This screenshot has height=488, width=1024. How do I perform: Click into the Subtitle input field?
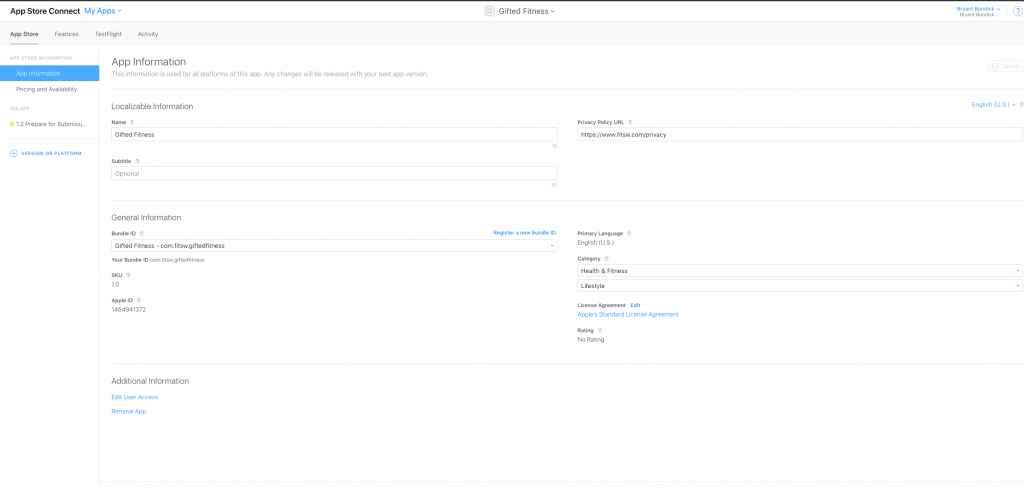coord(334,173)
